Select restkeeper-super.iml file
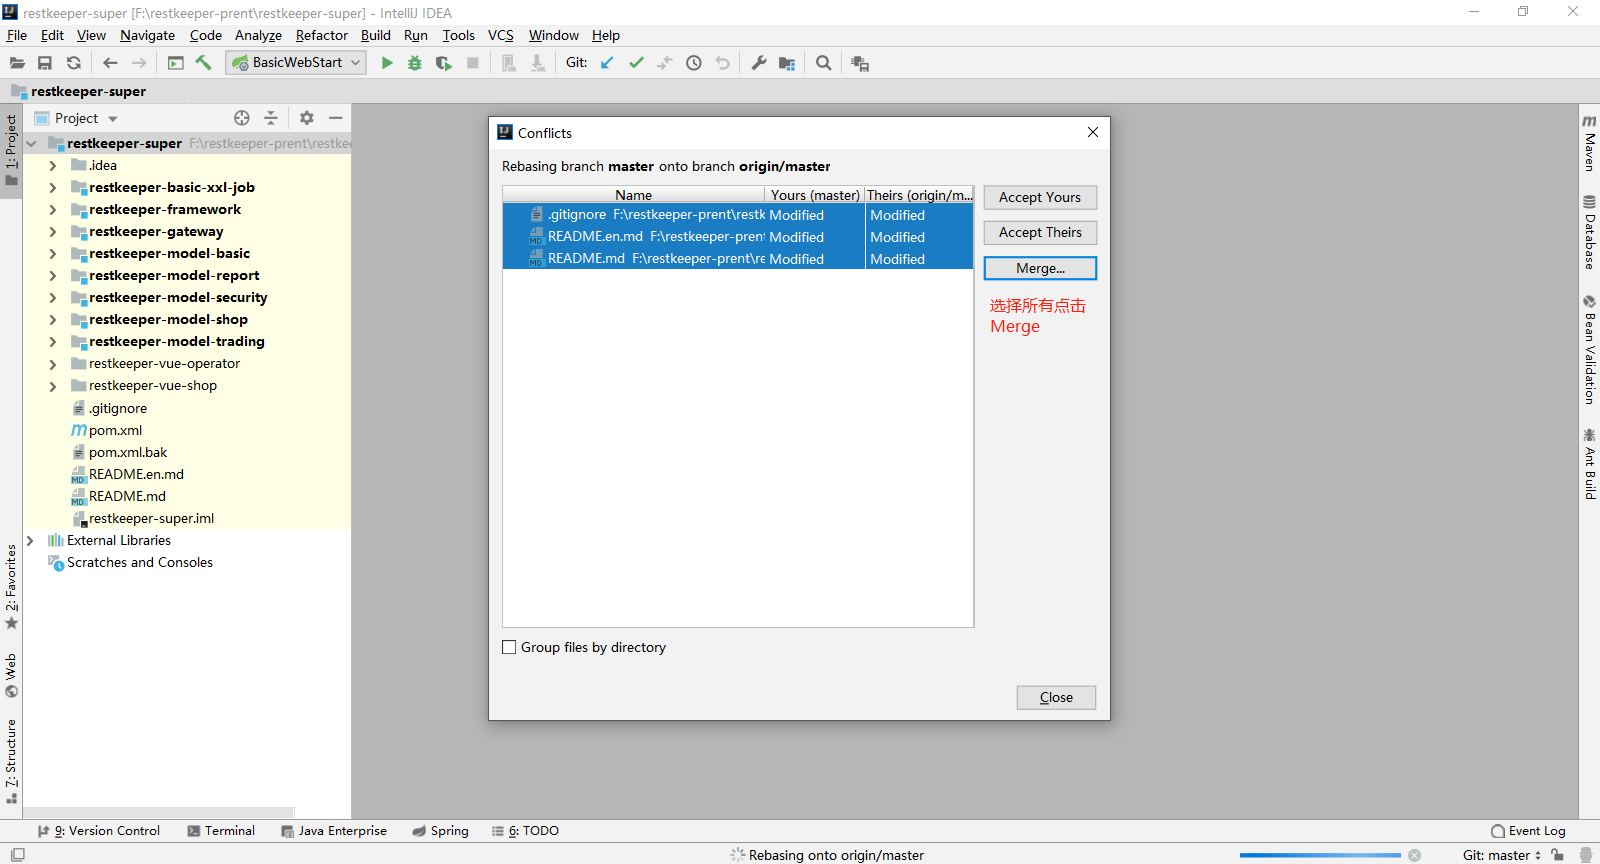 tap(151, 518)
